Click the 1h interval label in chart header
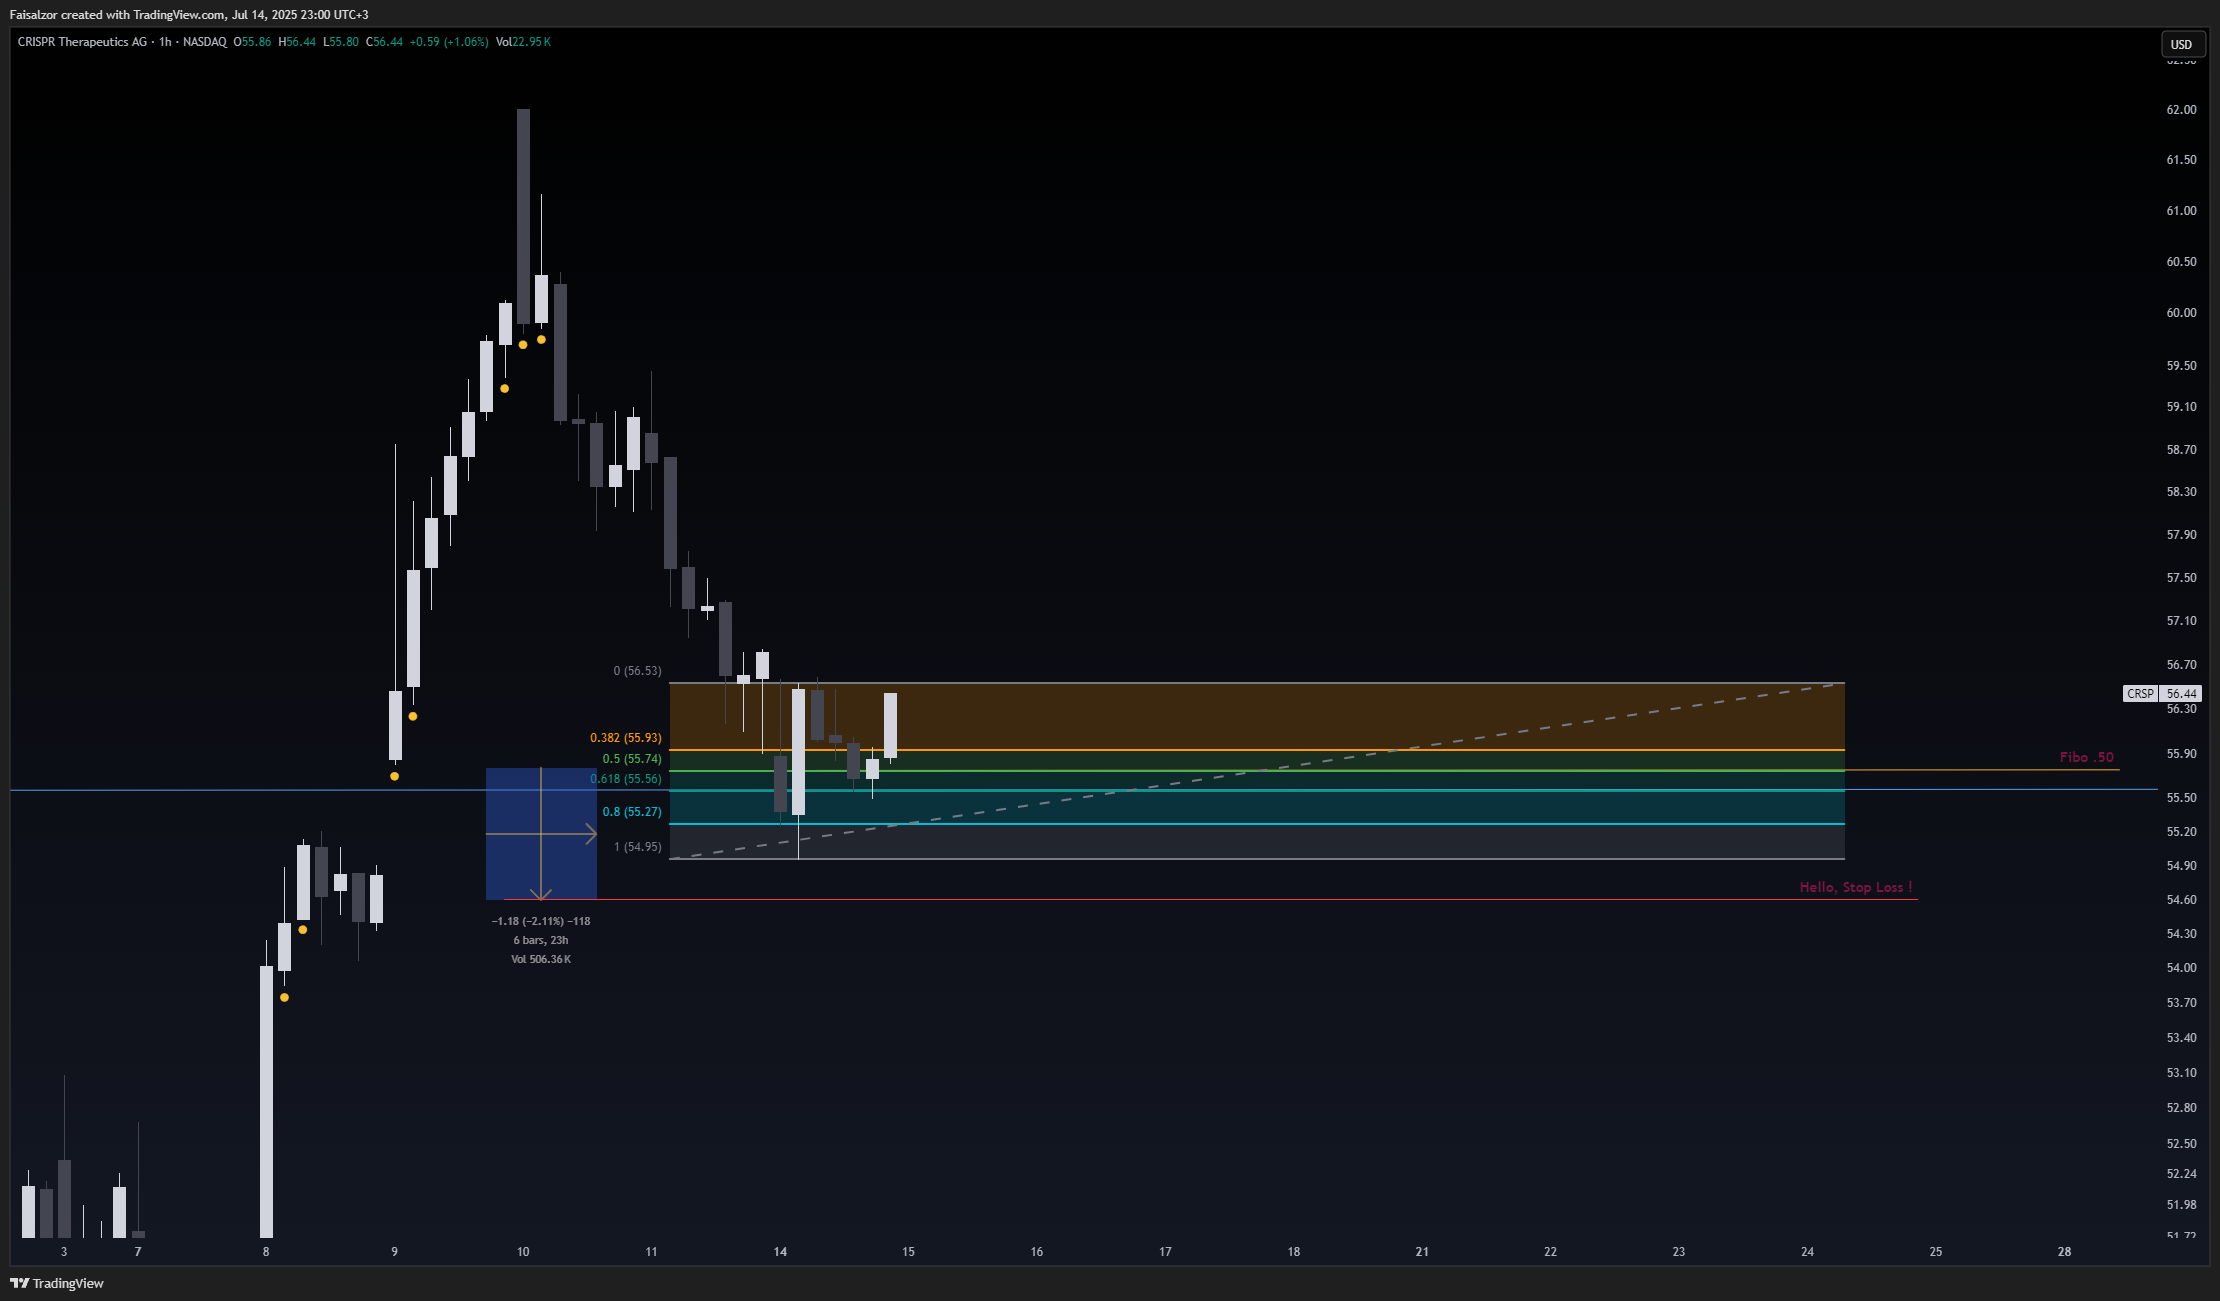Screen dimensions: 2220x1301 166,42
